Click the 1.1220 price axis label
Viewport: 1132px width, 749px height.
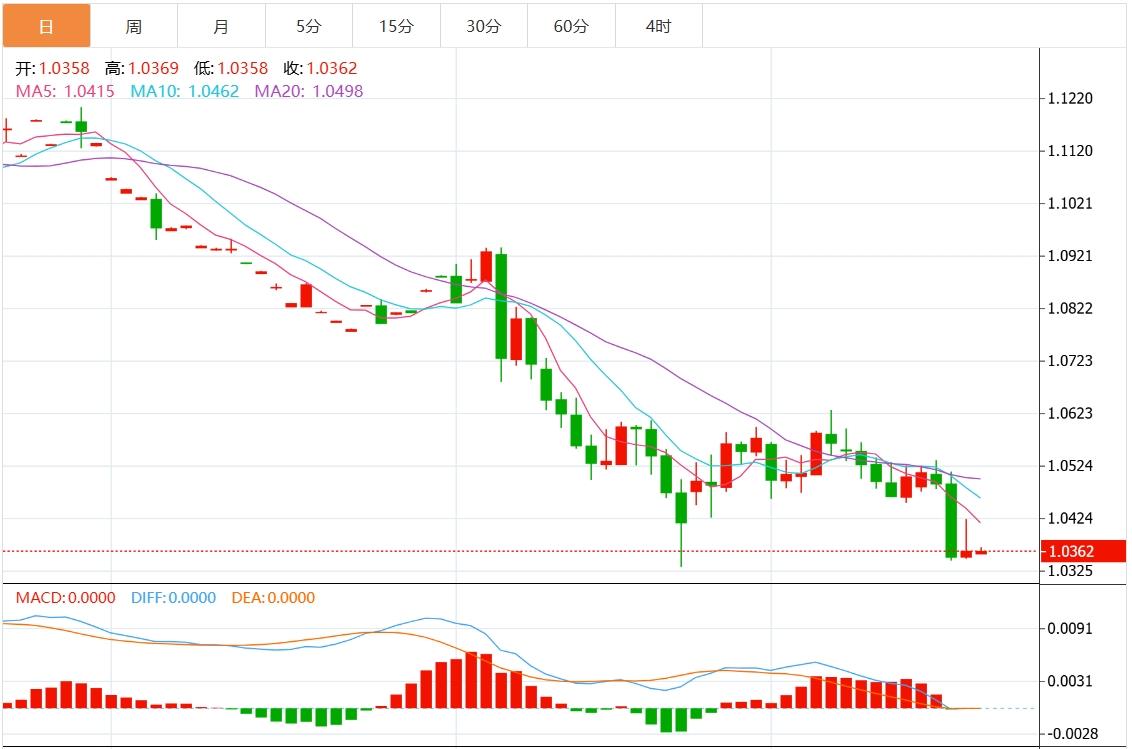1069,99
